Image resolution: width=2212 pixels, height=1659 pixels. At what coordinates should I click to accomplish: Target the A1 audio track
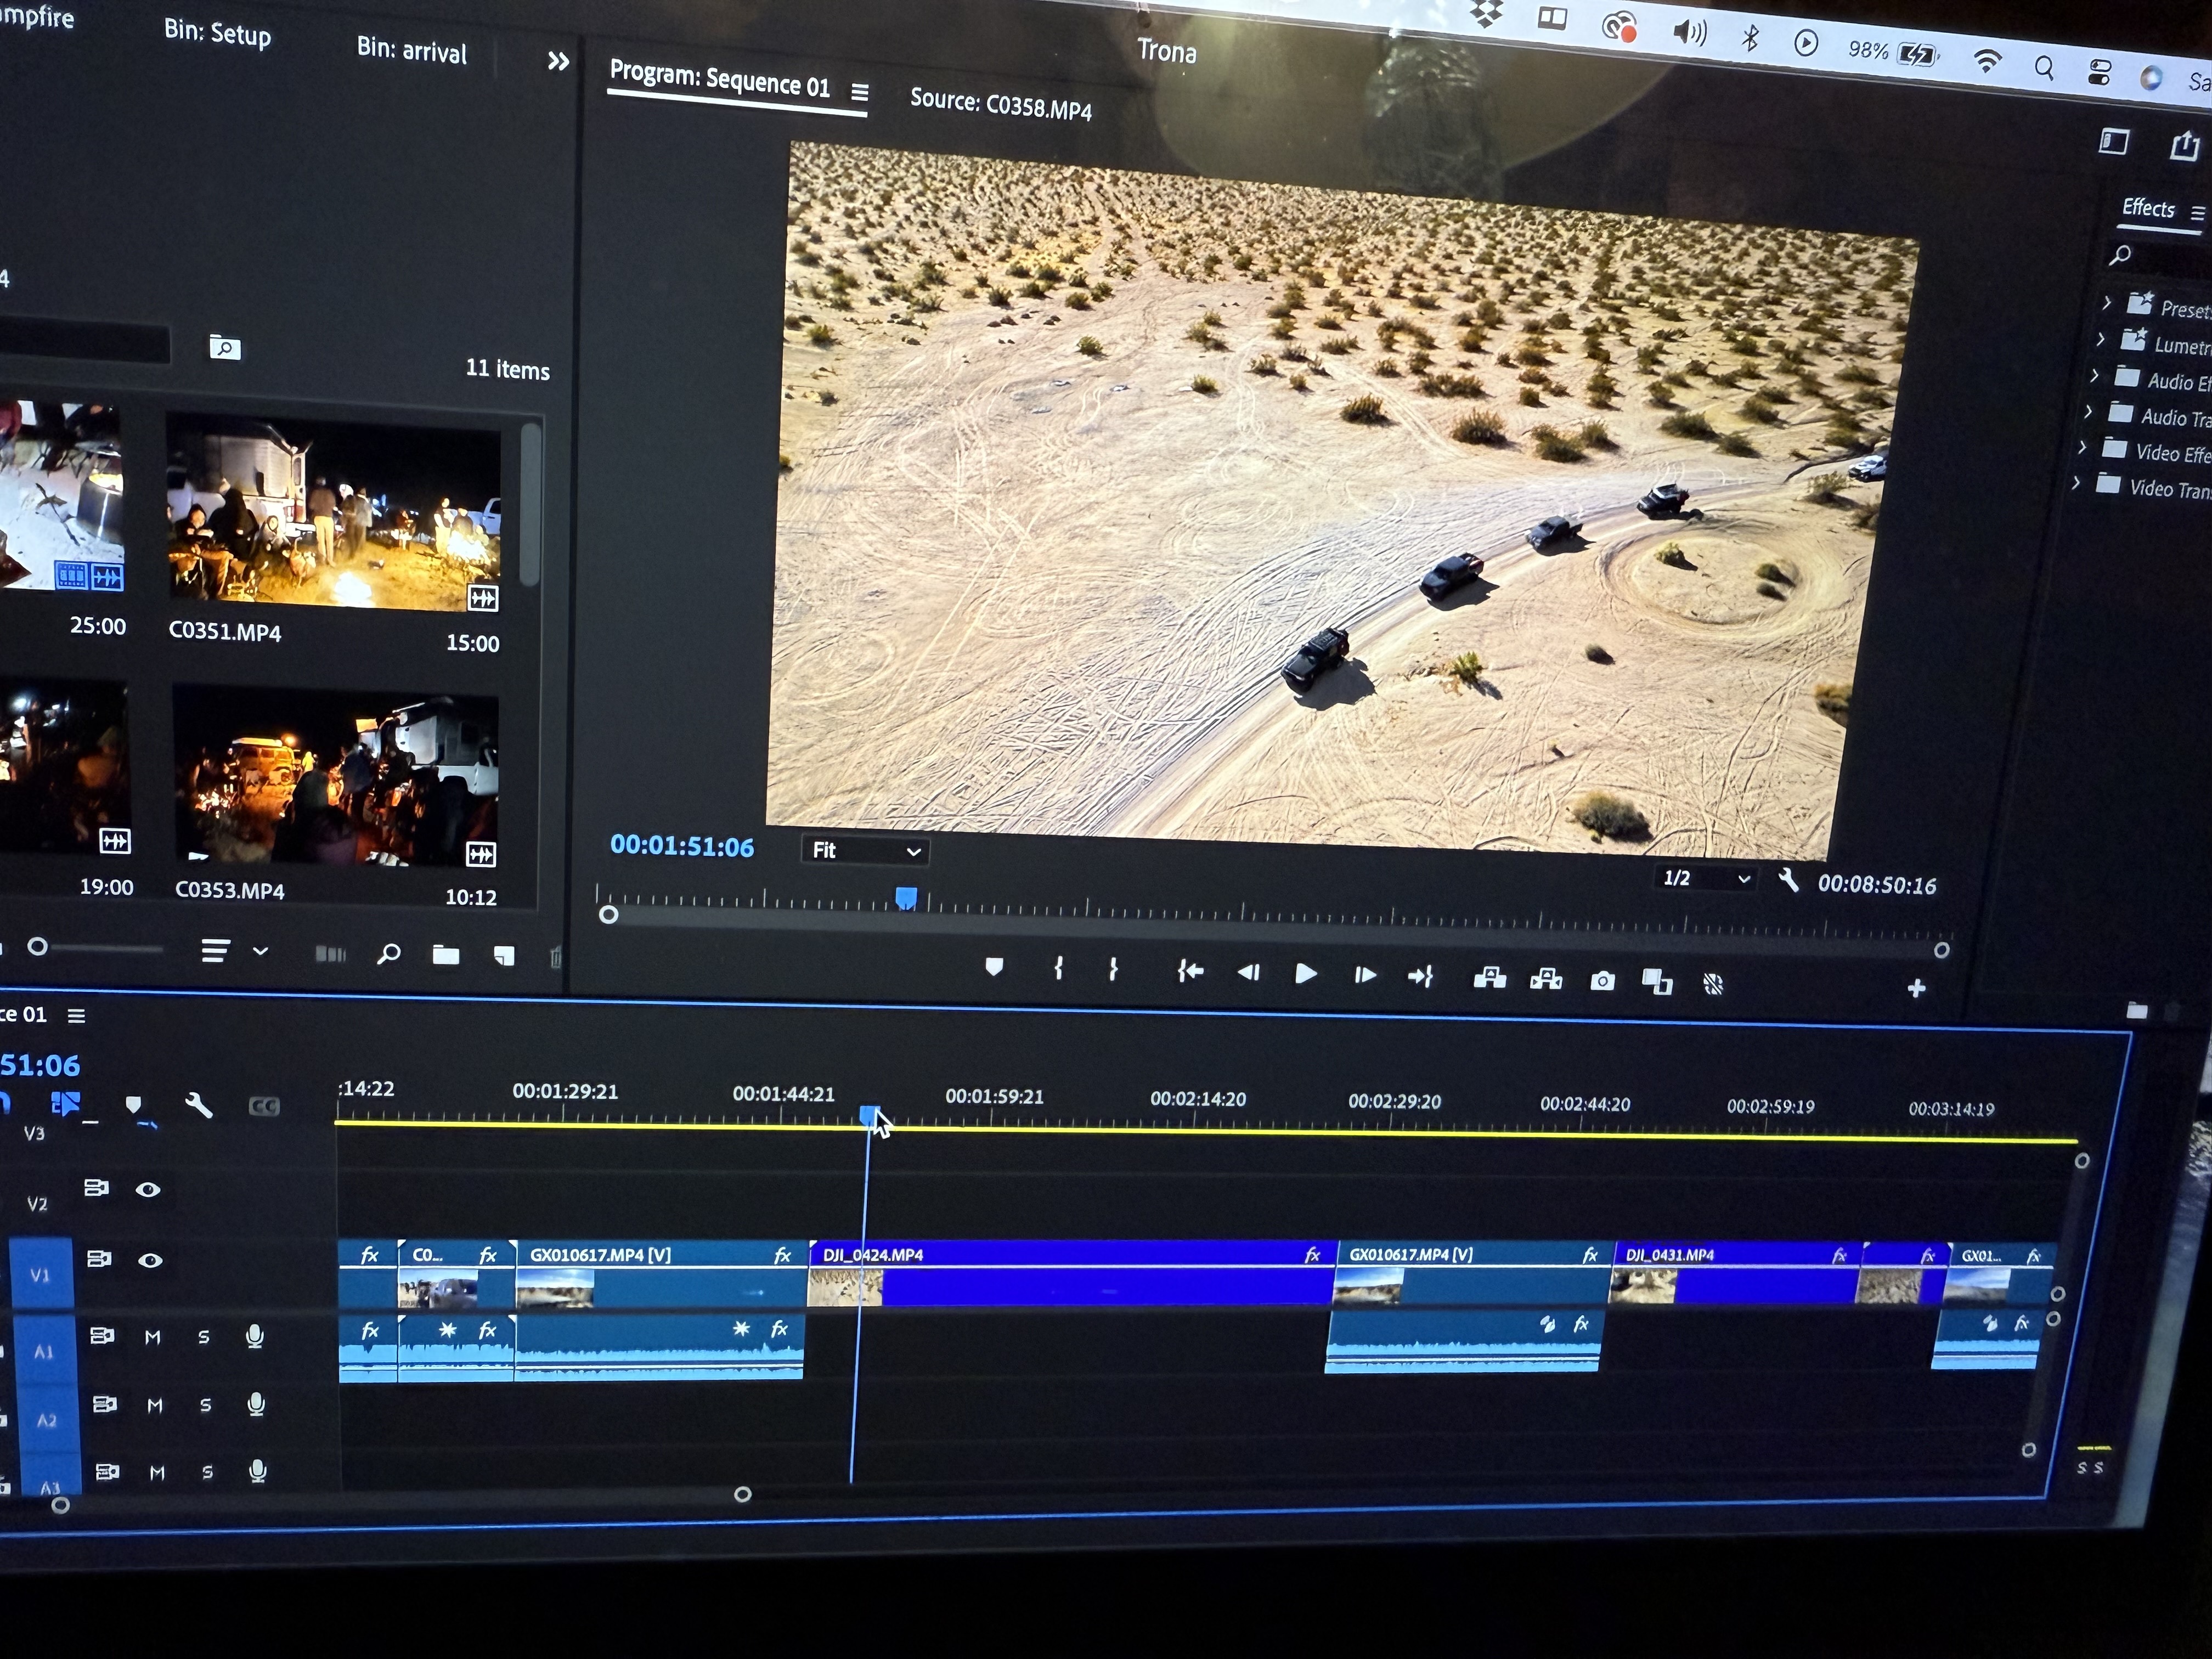(x=44, y=1351)
